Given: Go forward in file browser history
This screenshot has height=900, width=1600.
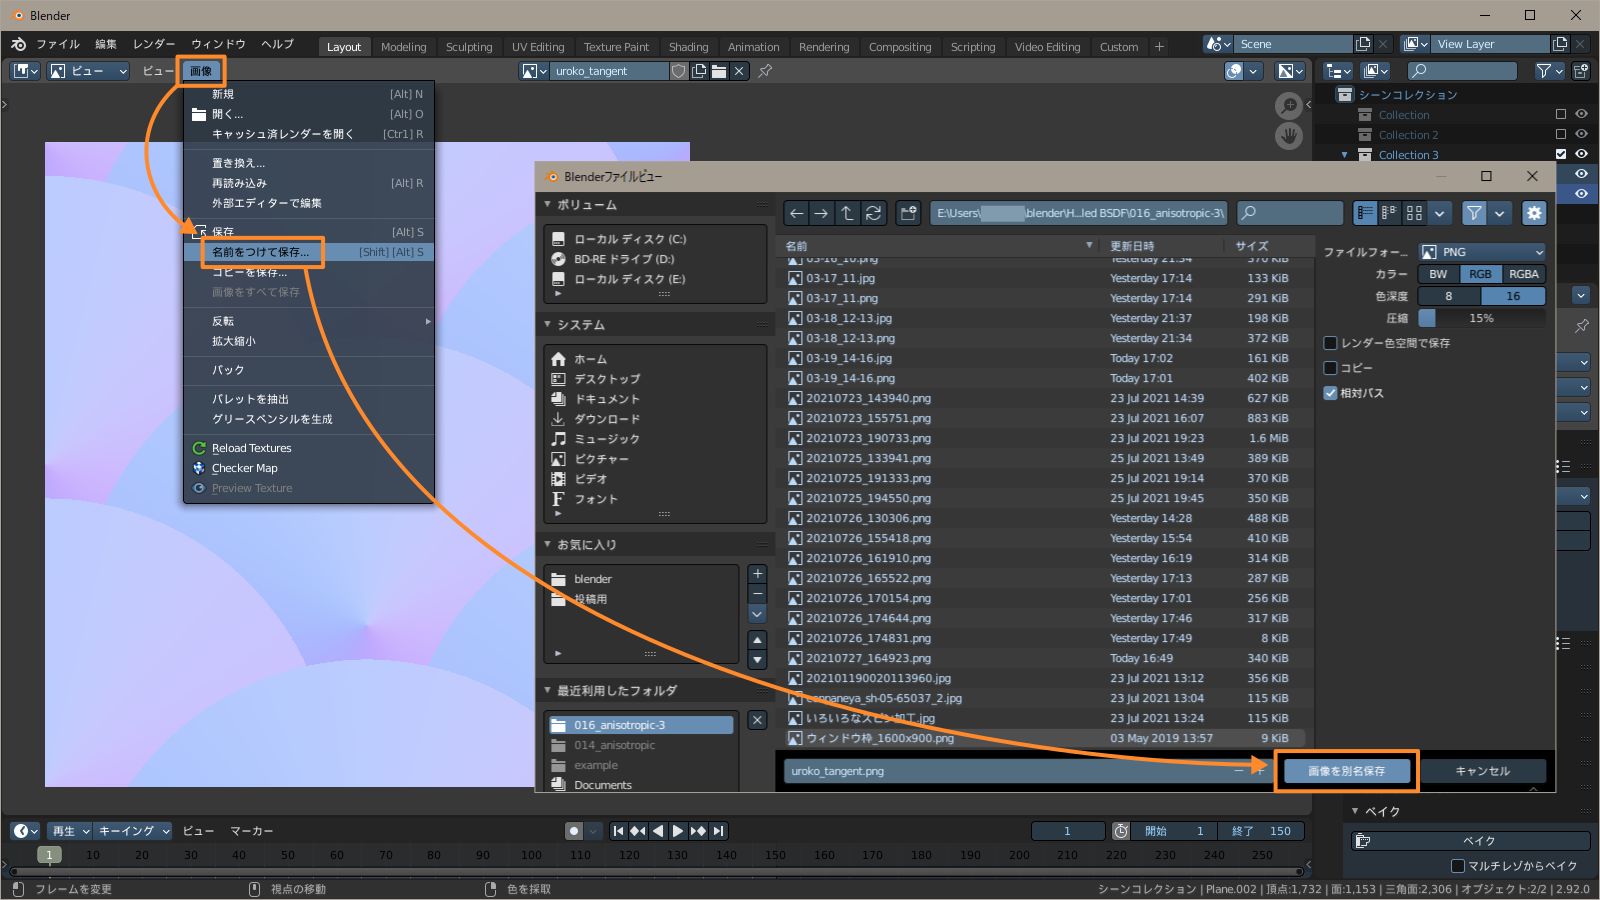Looking at the screenshot, I should (x=821, y=213).
